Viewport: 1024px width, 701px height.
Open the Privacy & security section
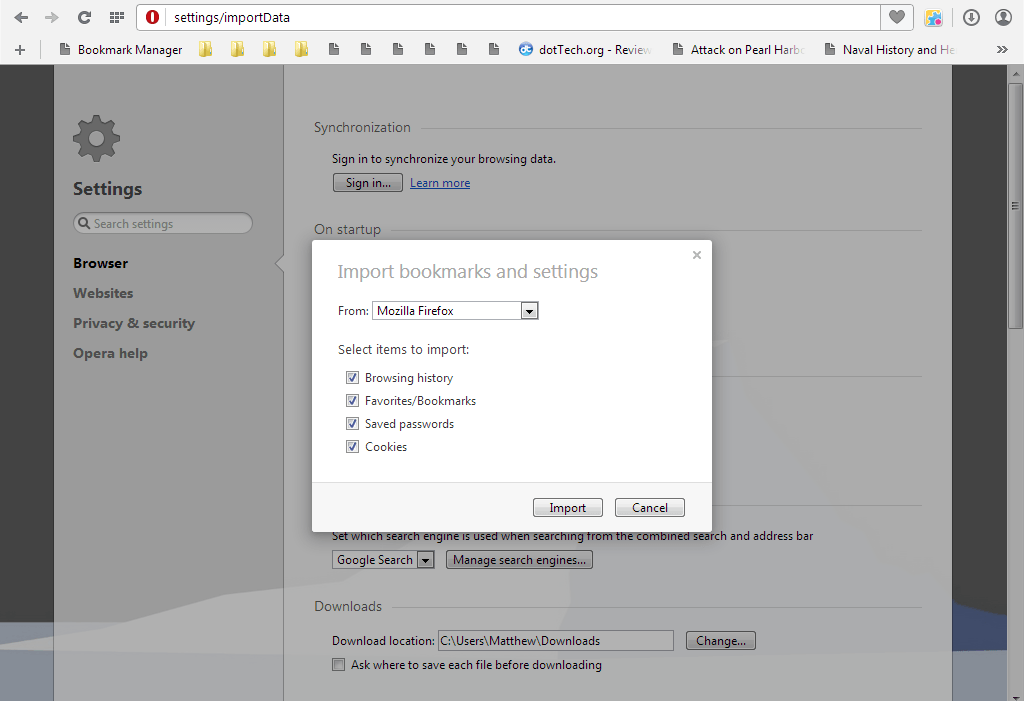[x=134, y=322]
